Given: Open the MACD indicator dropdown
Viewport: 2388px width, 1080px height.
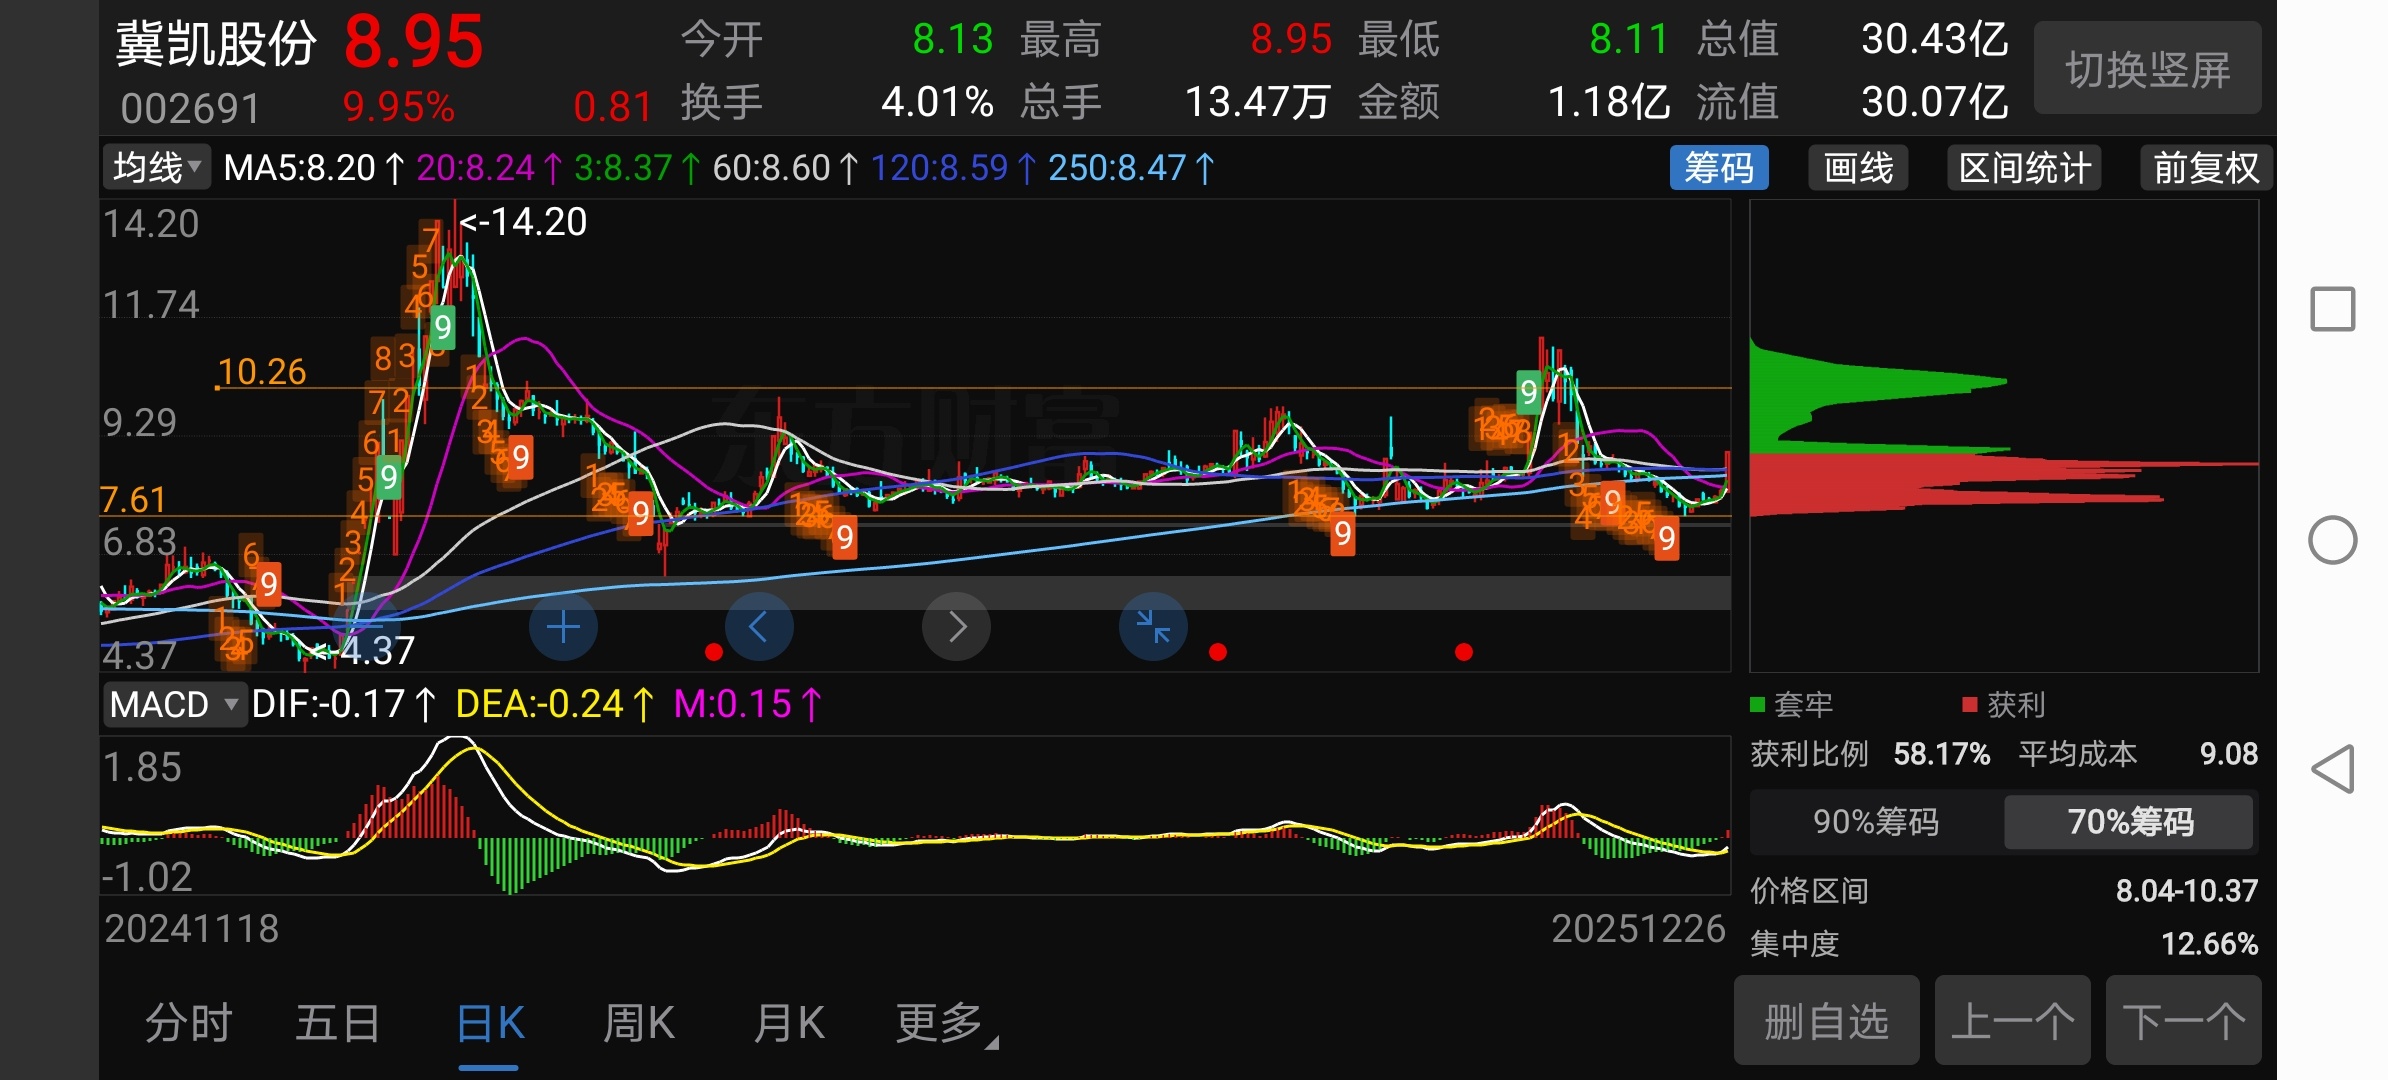Looking at the screenshot, I should (173, 704).
